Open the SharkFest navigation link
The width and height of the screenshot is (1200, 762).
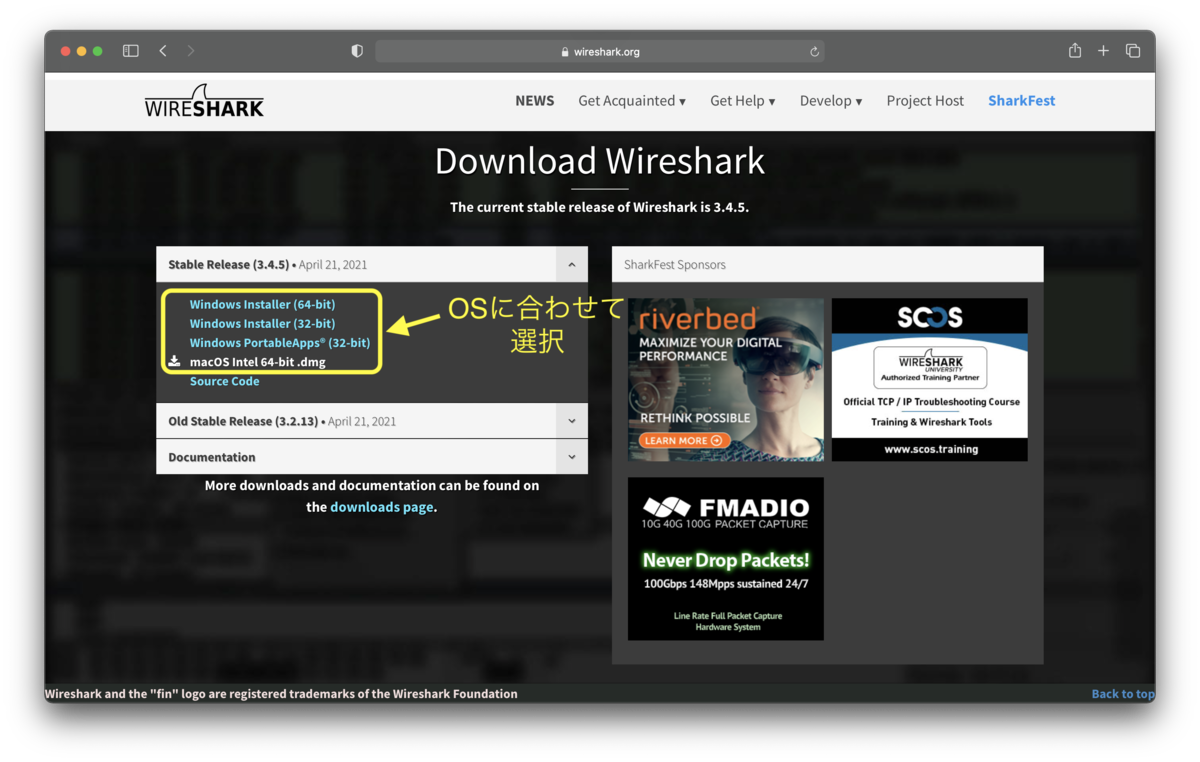click(x=1022, y=101)
